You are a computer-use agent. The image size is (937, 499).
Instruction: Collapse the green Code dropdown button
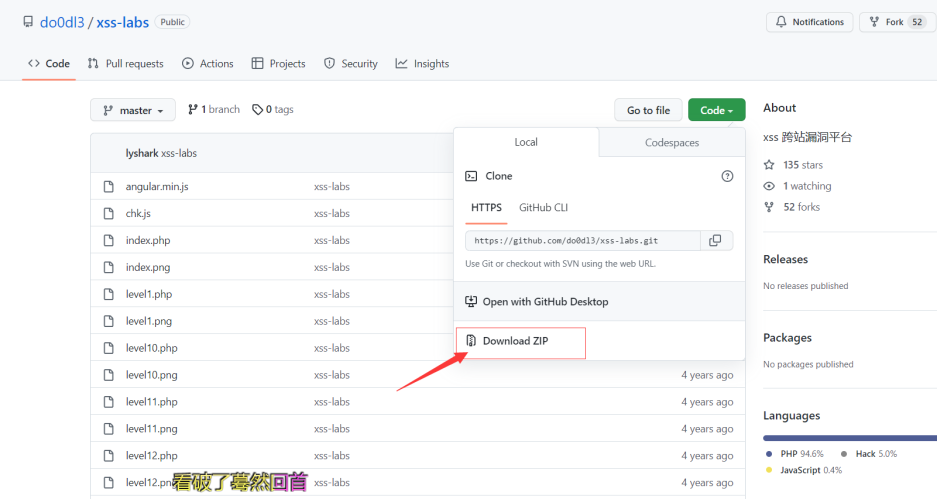coord(716,110)
